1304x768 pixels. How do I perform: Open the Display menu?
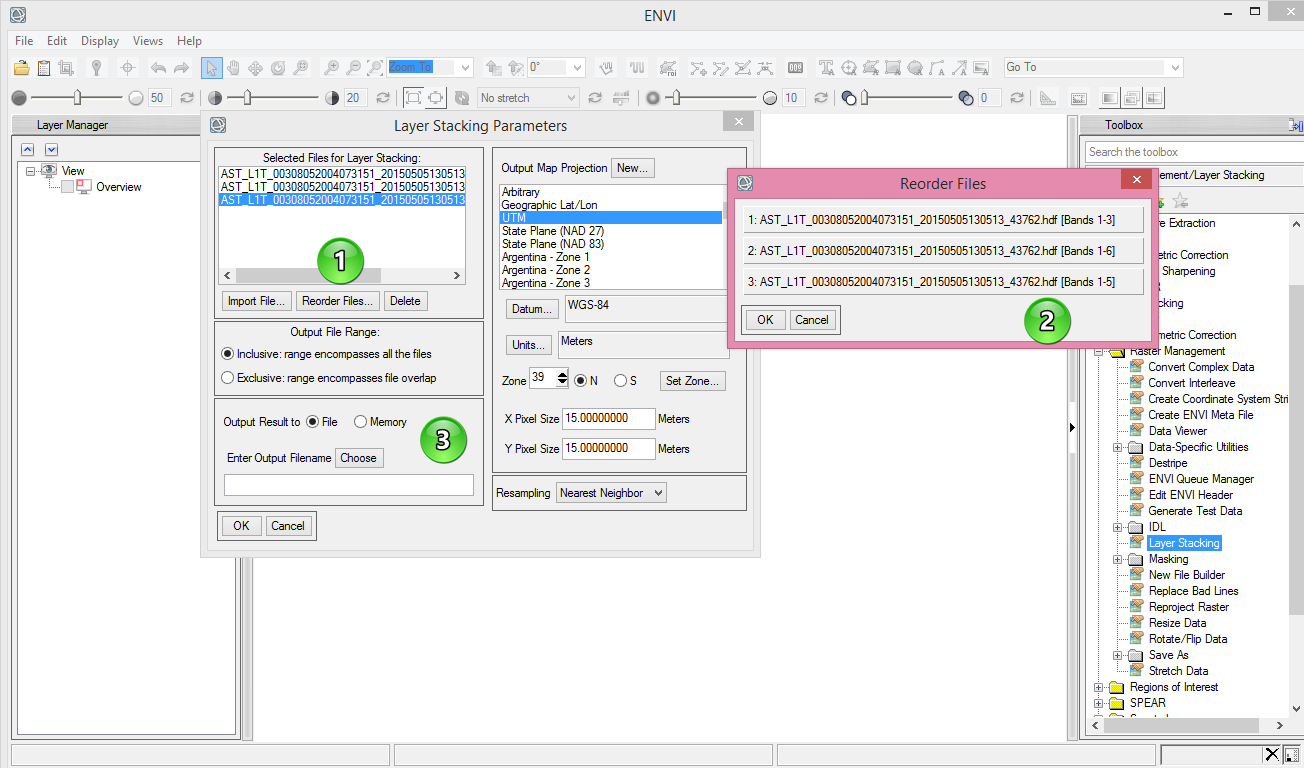[x=100, y=41]
